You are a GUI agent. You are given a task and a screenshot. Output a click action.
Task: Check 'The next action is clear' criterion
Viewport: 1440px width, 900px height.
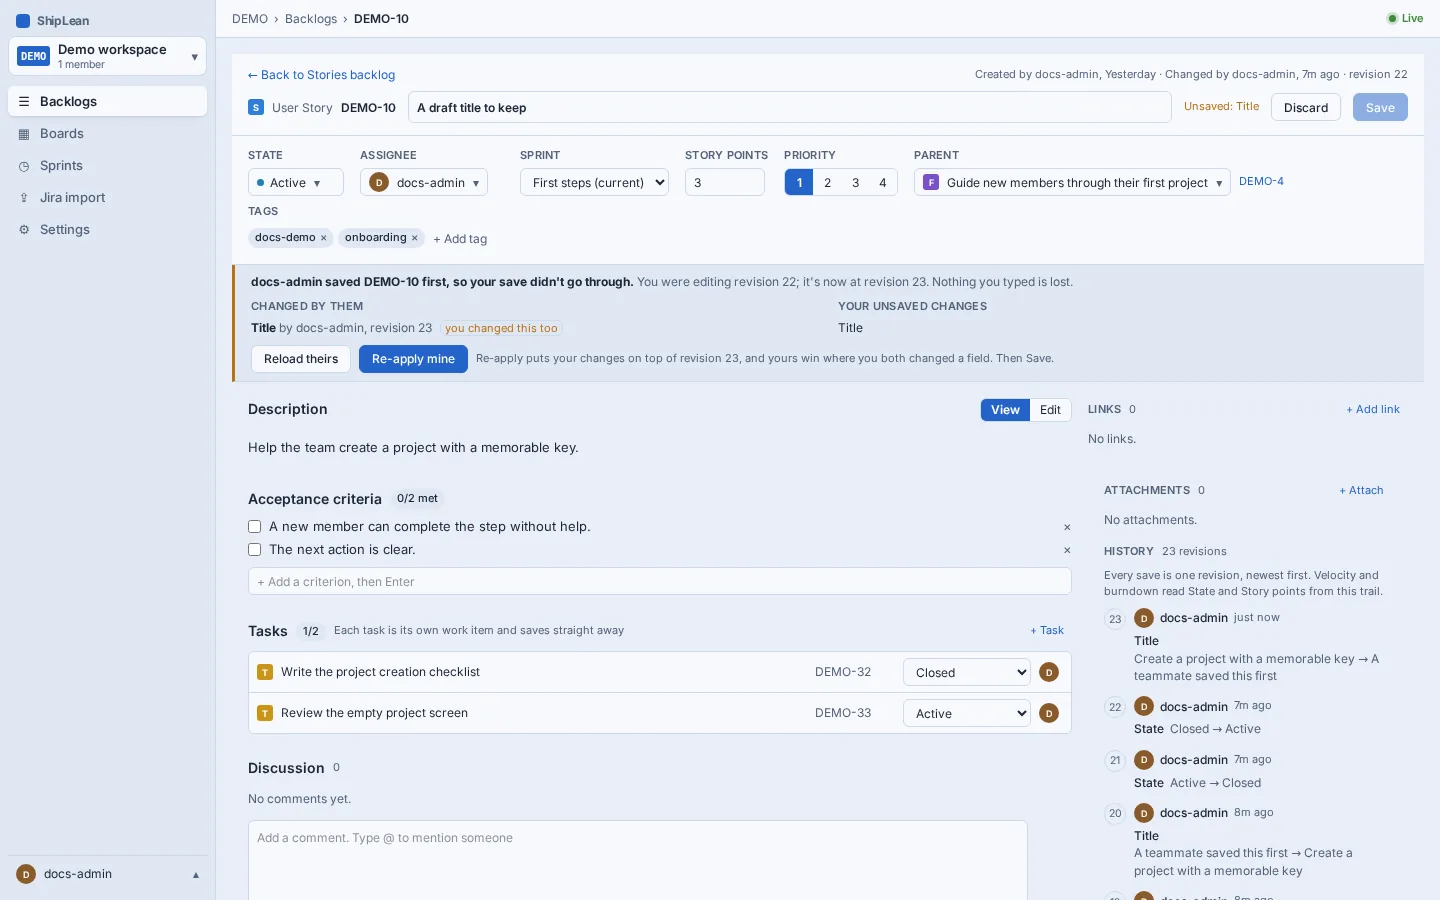(x=254, y=550)
